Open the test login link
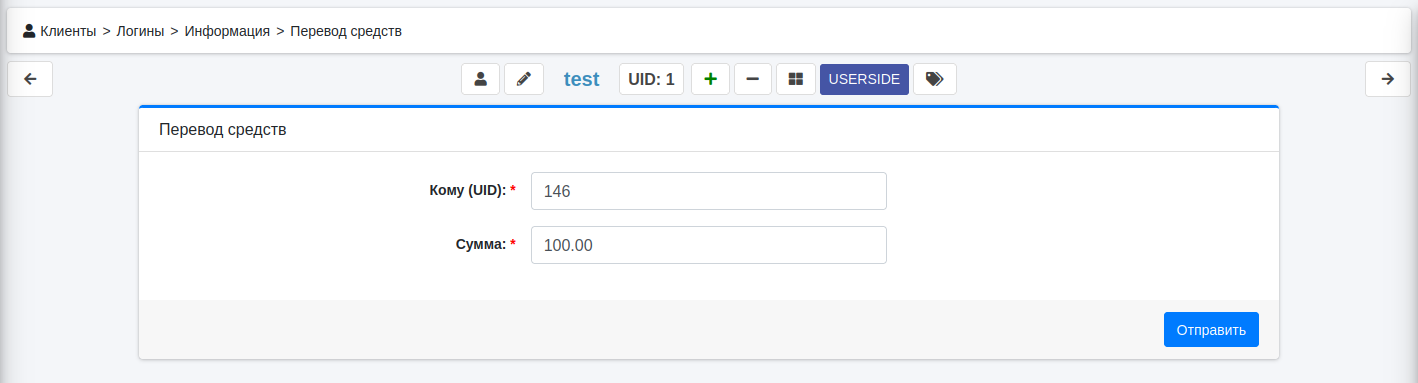The height and width of the screenshot is (383, 1418). 581,79
